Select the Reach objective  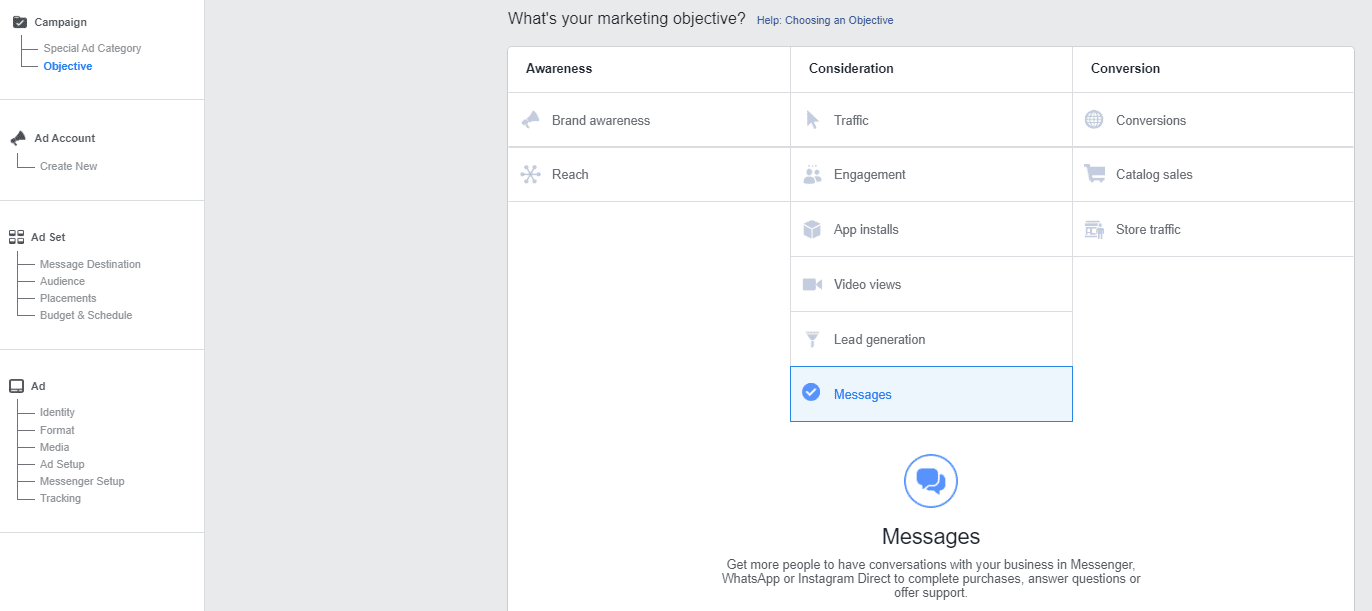570,174
